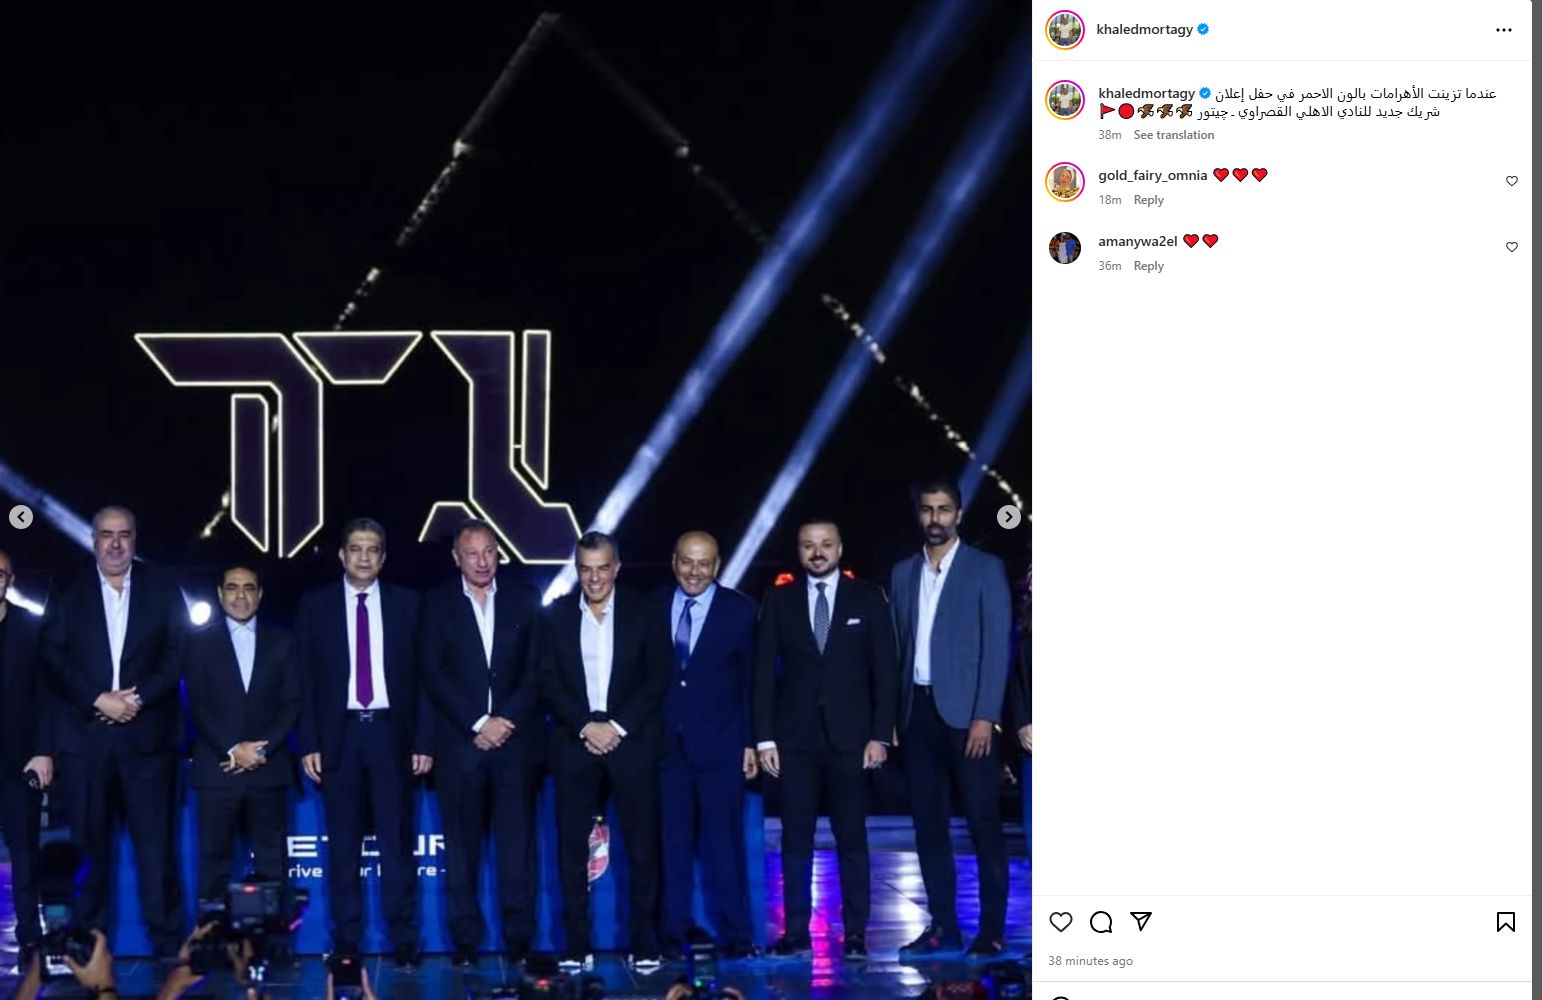
Task: Save post with bookmark icon
Action: click(x=1505, y=922)
